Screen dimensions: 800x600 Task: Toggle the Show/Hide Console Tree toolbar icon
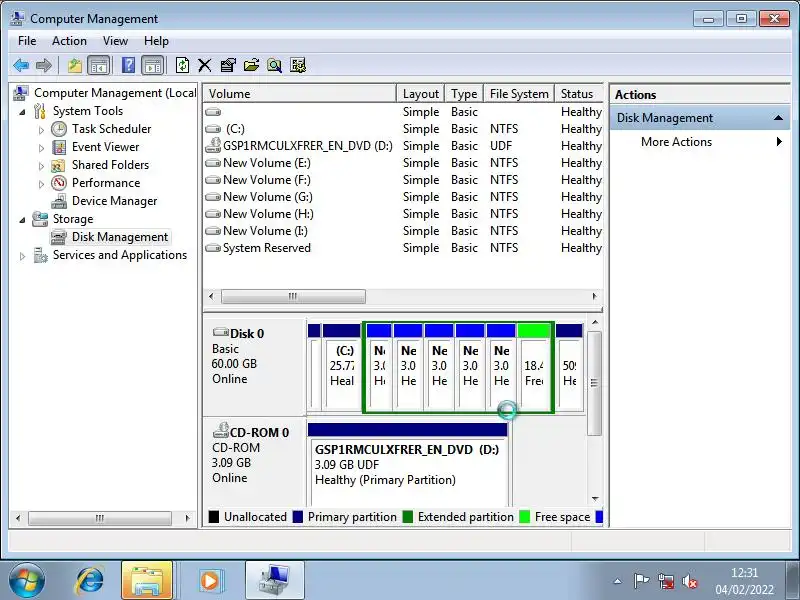coord(99,65)
